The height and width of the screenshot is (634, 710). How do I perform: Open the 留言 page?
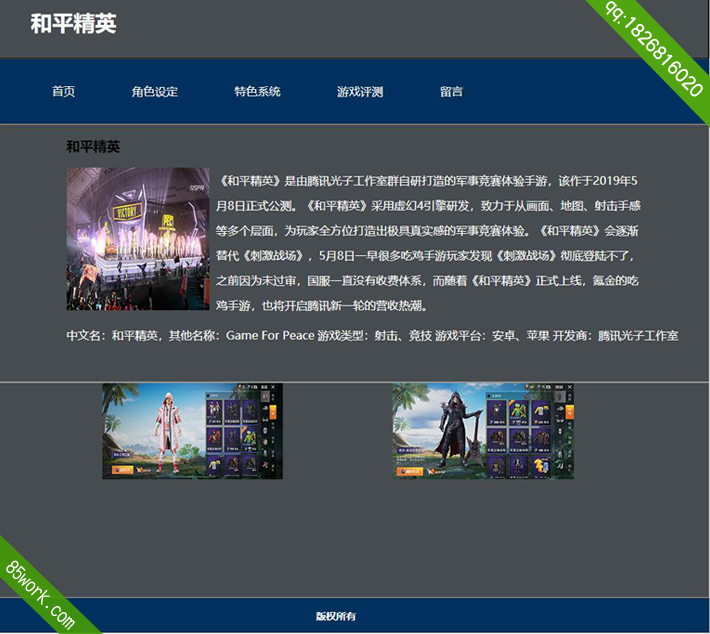451,91
